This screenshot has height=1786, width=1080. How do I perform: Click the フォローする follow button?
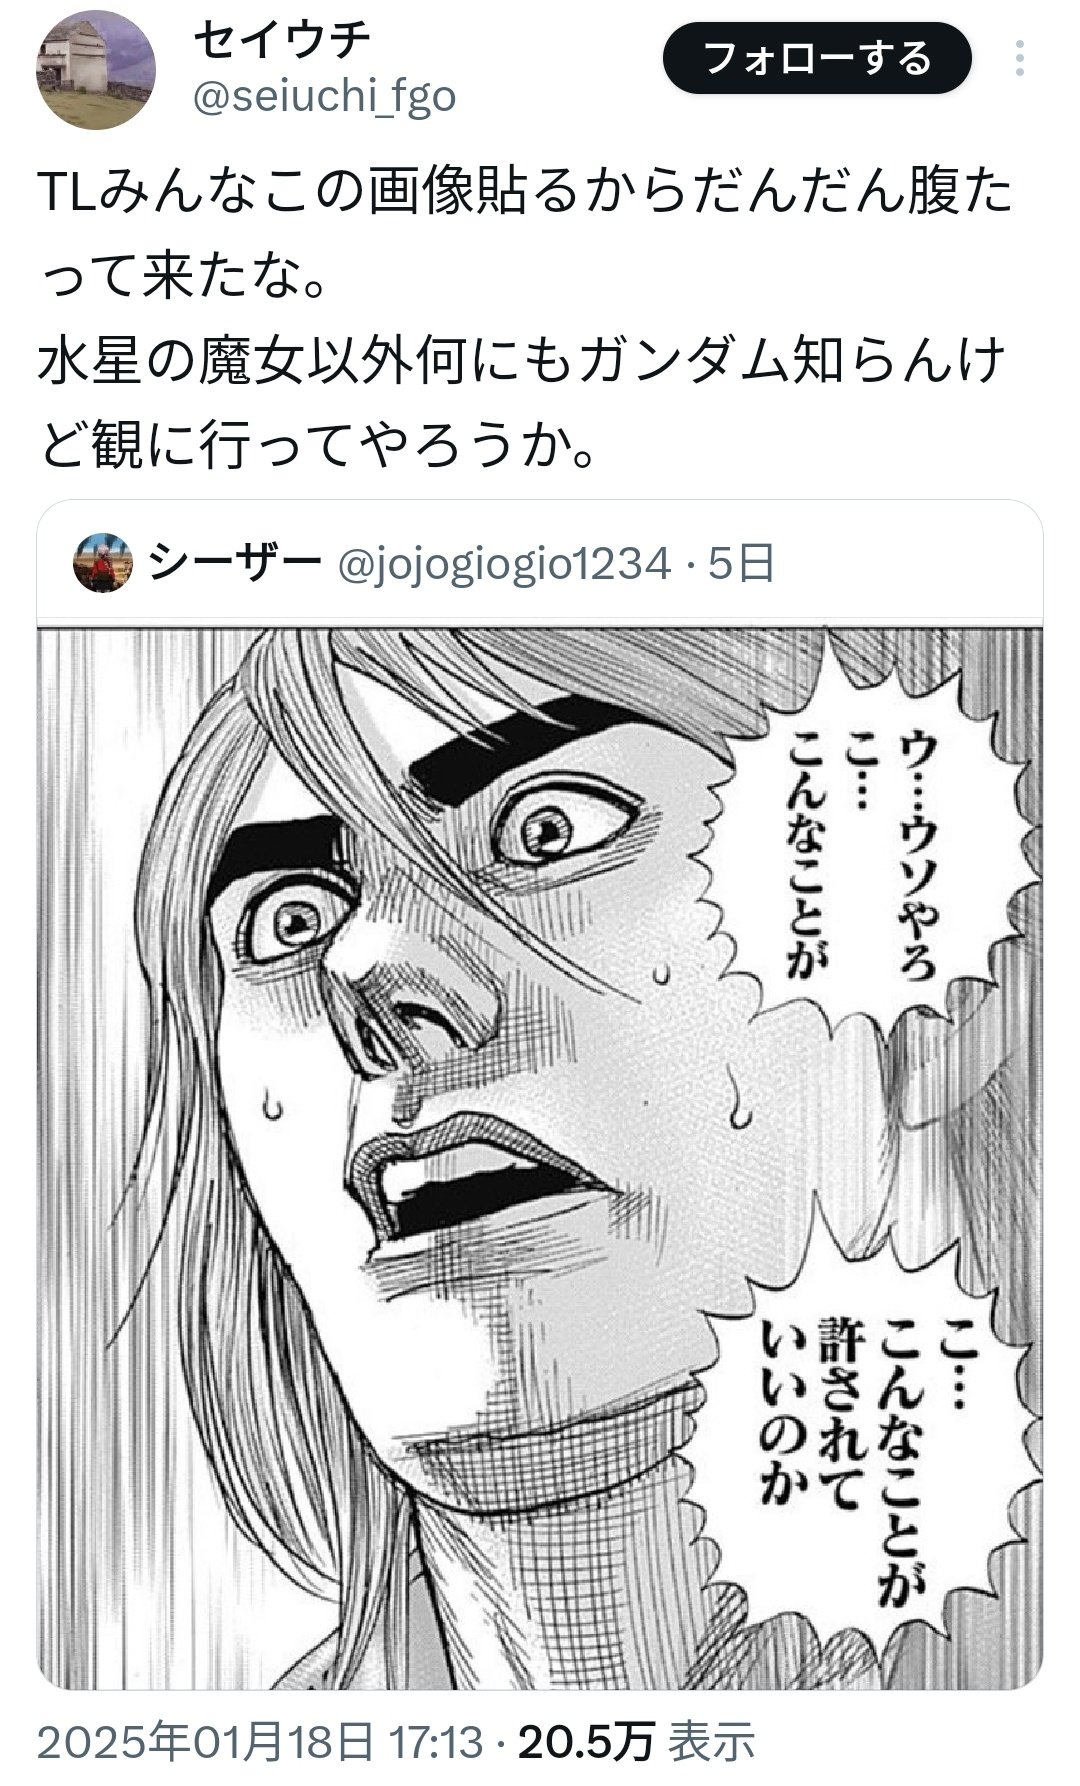pos(818,59)
